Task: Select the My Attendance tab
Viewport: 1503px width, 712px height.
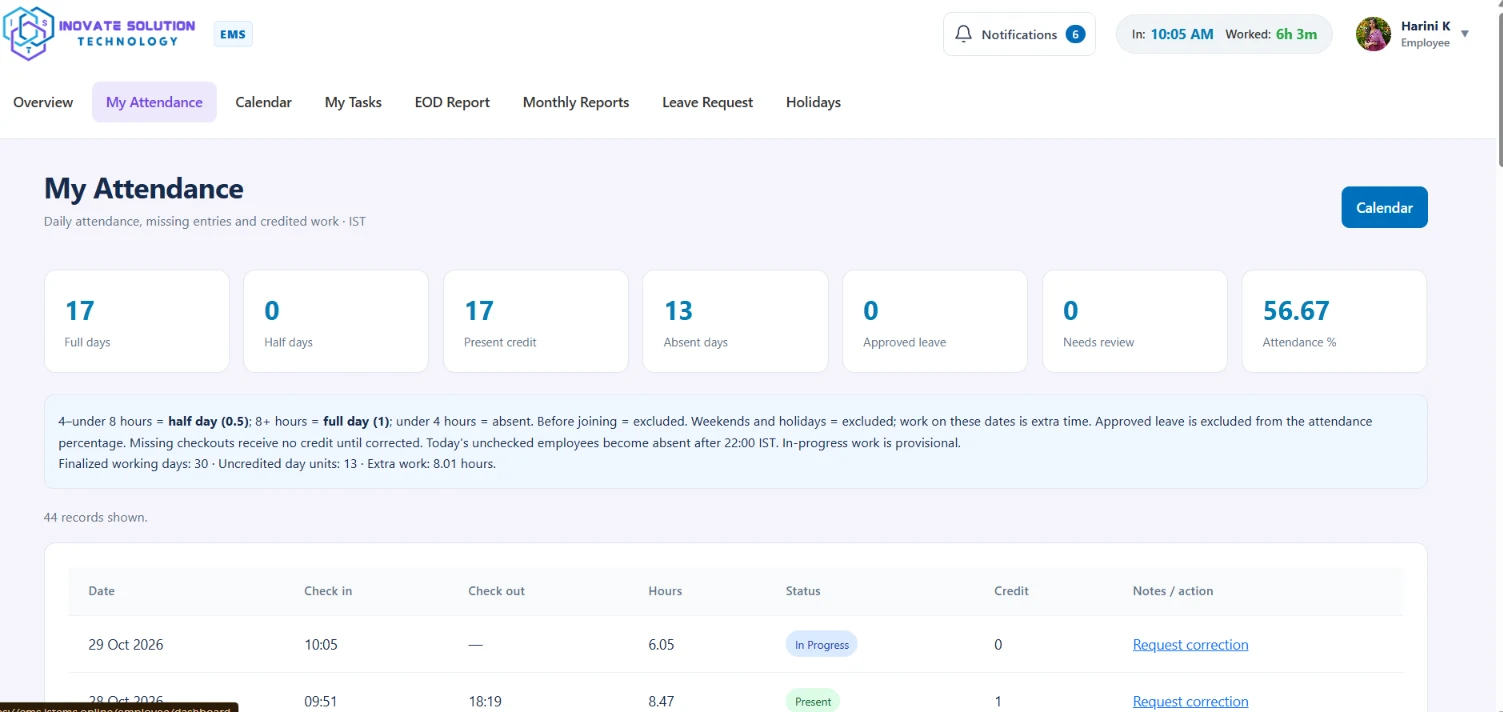Action: point(154,102)
